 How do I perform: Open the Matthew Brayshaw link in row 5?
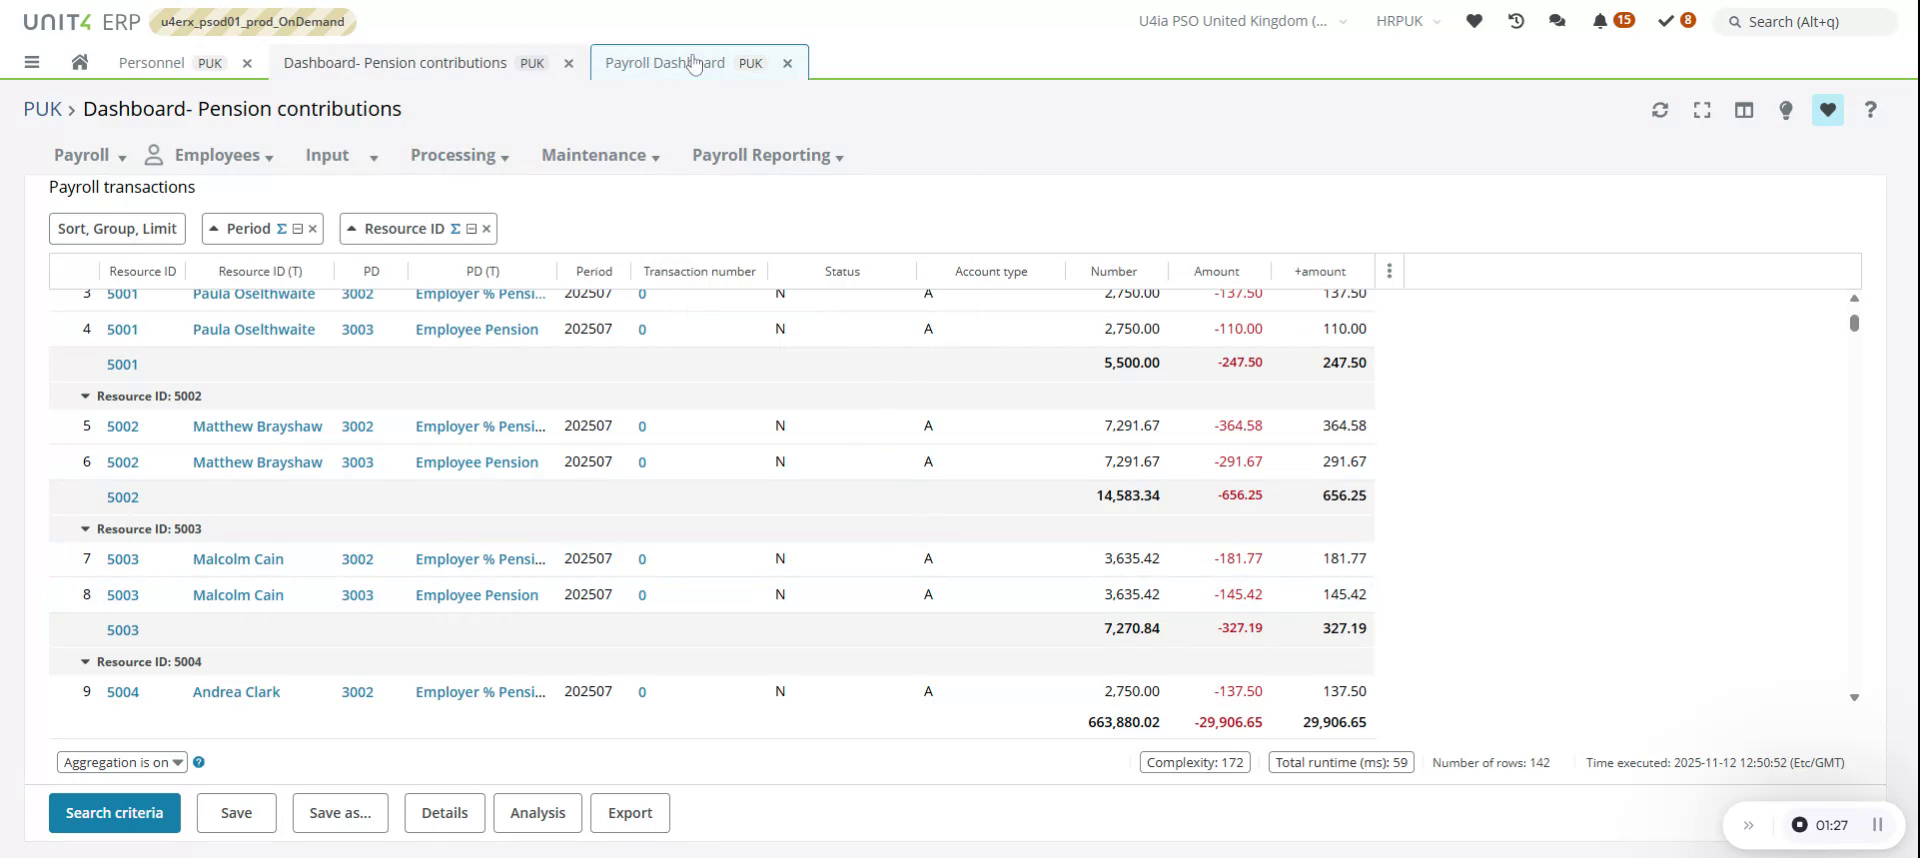click(257, 426)
